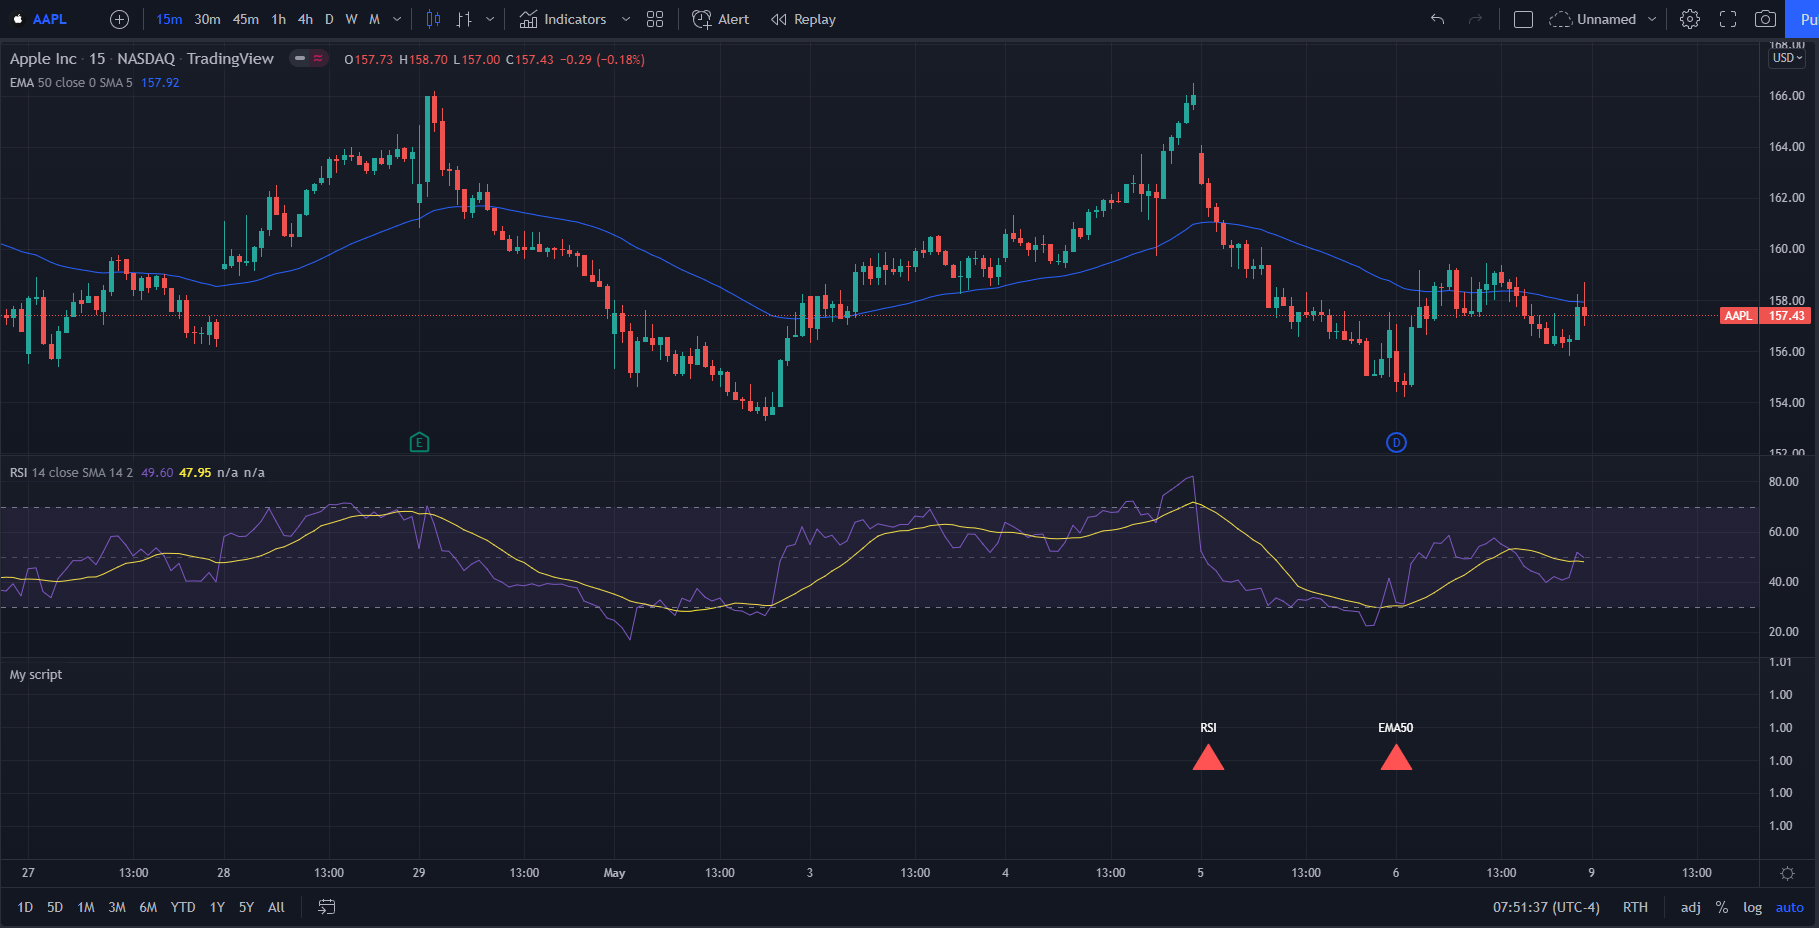Set chart range to 5D
Screen dimensions: 1819x928
point(55,907)
